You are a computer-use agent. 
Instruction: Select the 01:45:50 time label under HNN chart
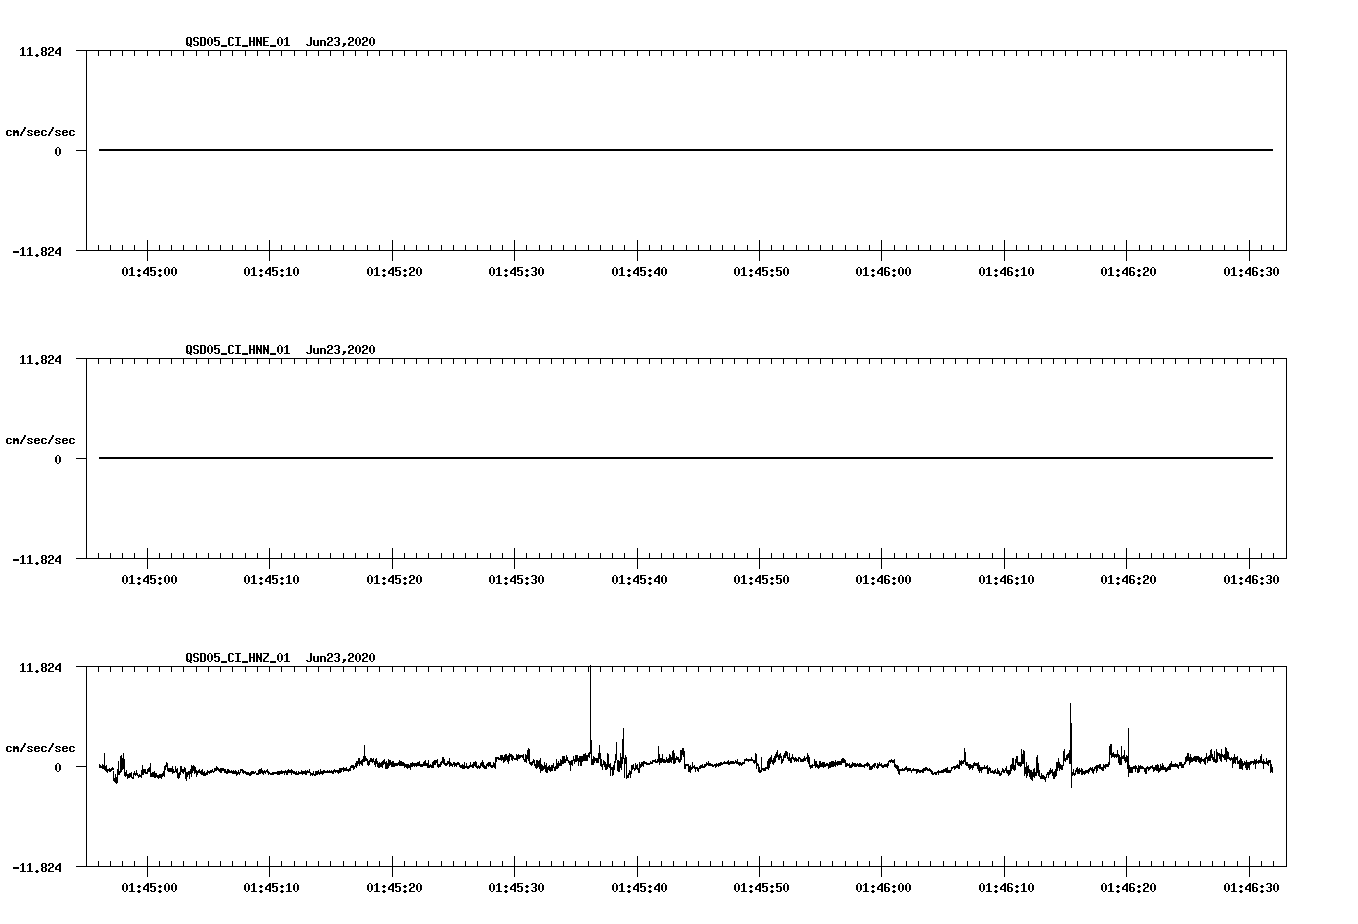point(761,579)
